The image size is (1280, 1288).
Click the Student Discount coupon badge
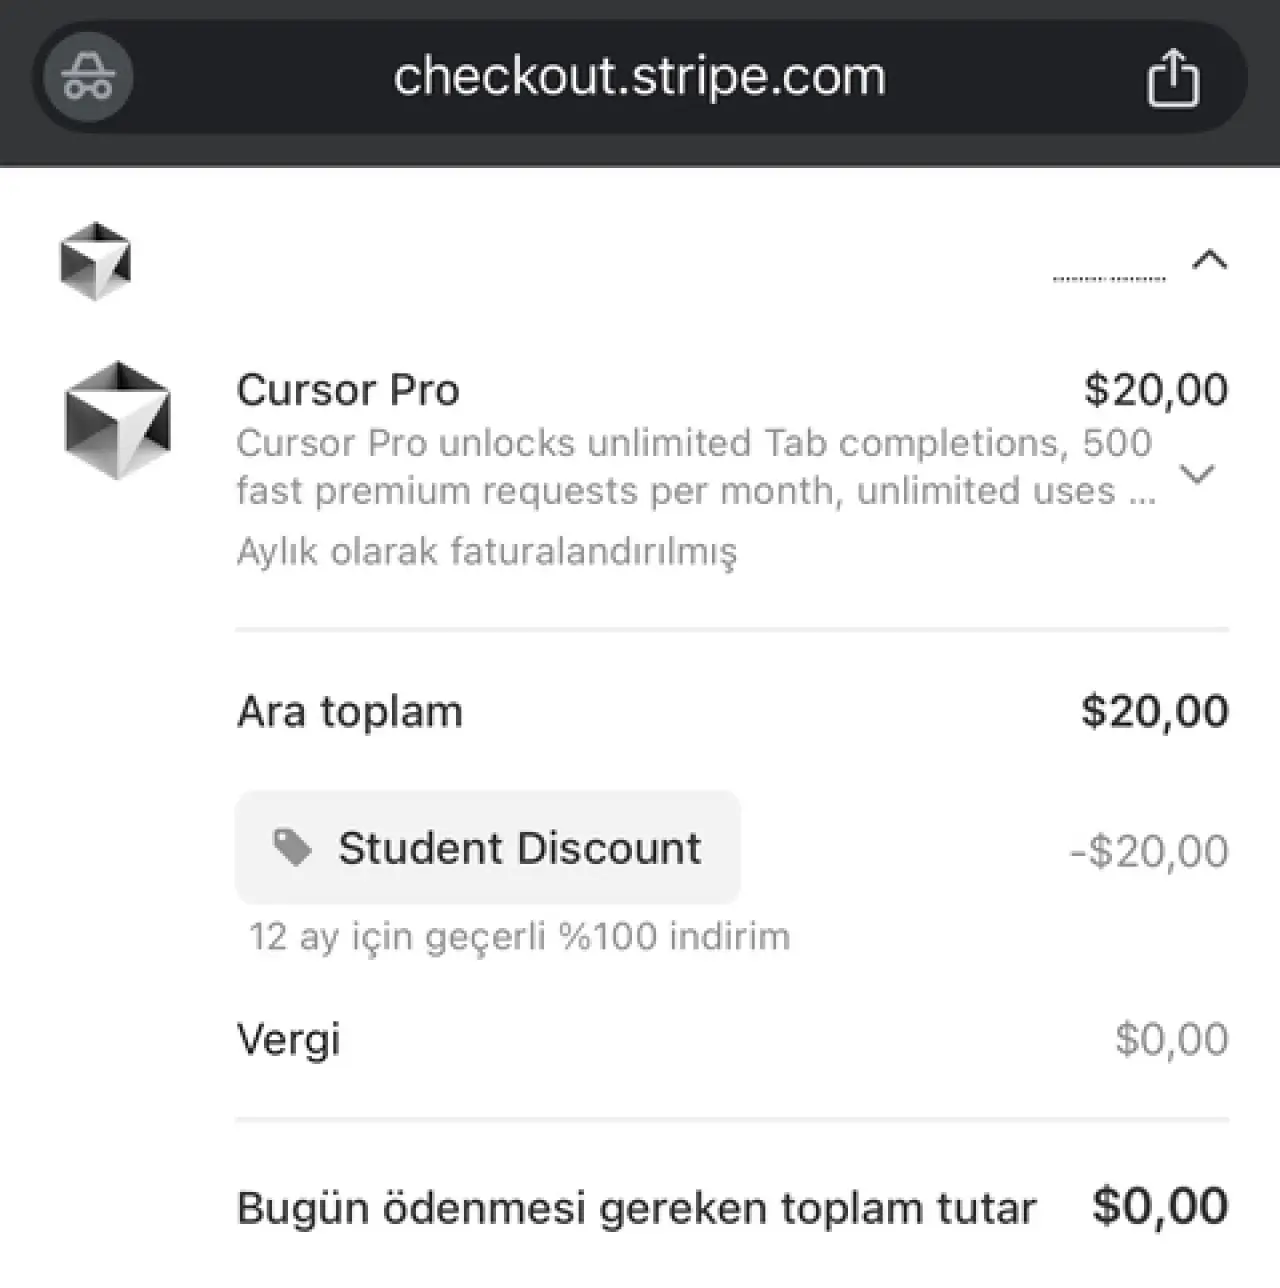(488, 848)
